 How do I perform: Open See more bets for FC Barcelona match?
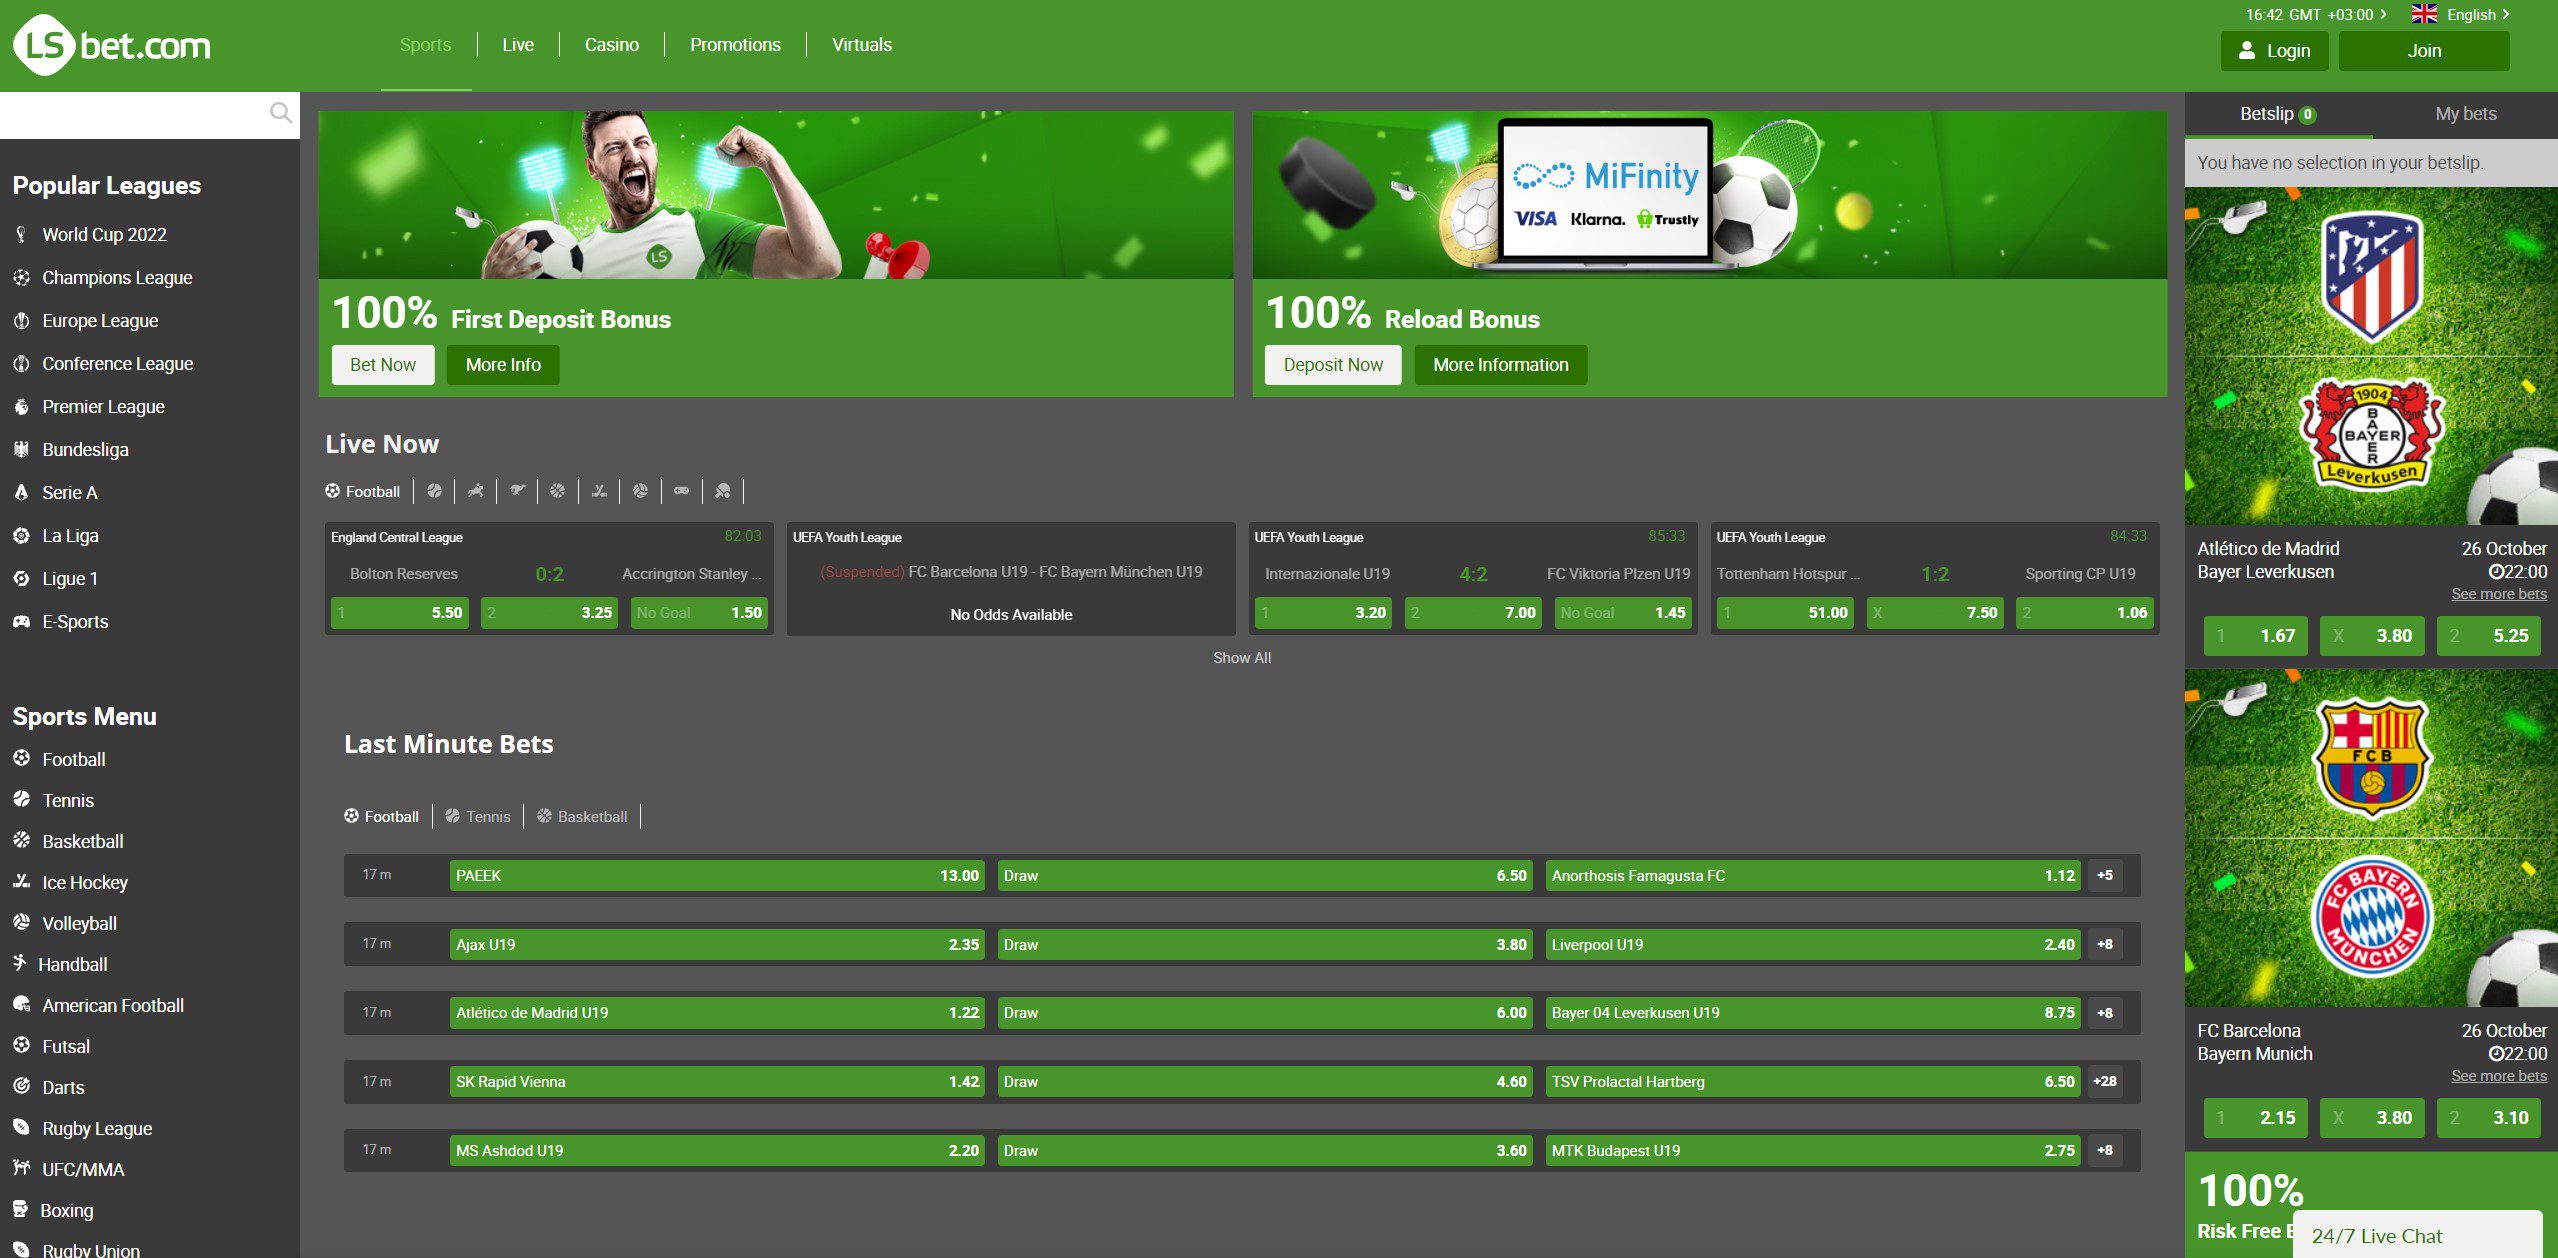(2498, 1076)
